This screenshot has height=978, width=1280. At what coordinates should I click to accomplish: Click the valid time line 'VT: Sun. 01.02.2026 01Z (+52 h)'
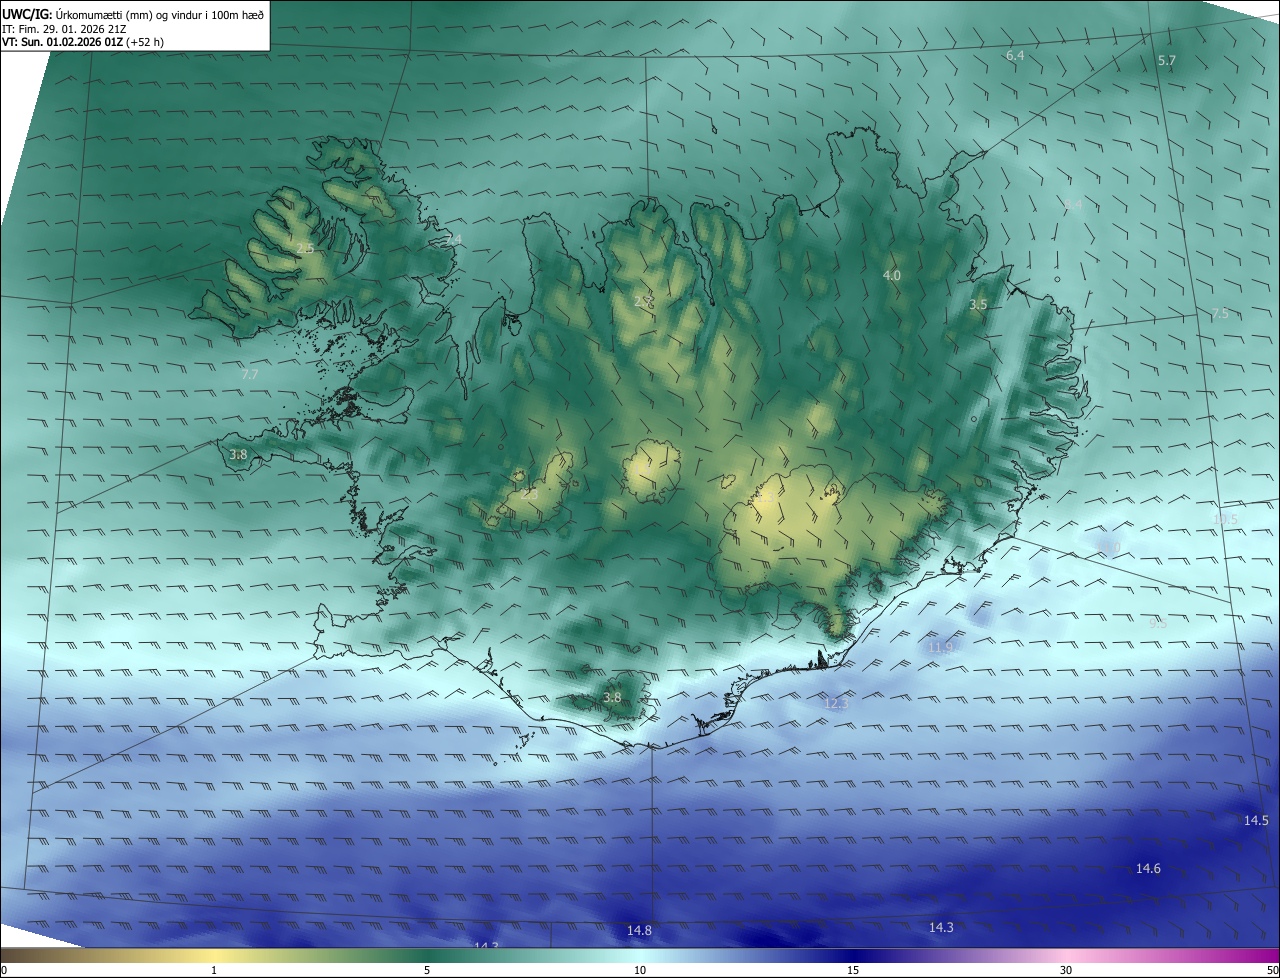83,42
